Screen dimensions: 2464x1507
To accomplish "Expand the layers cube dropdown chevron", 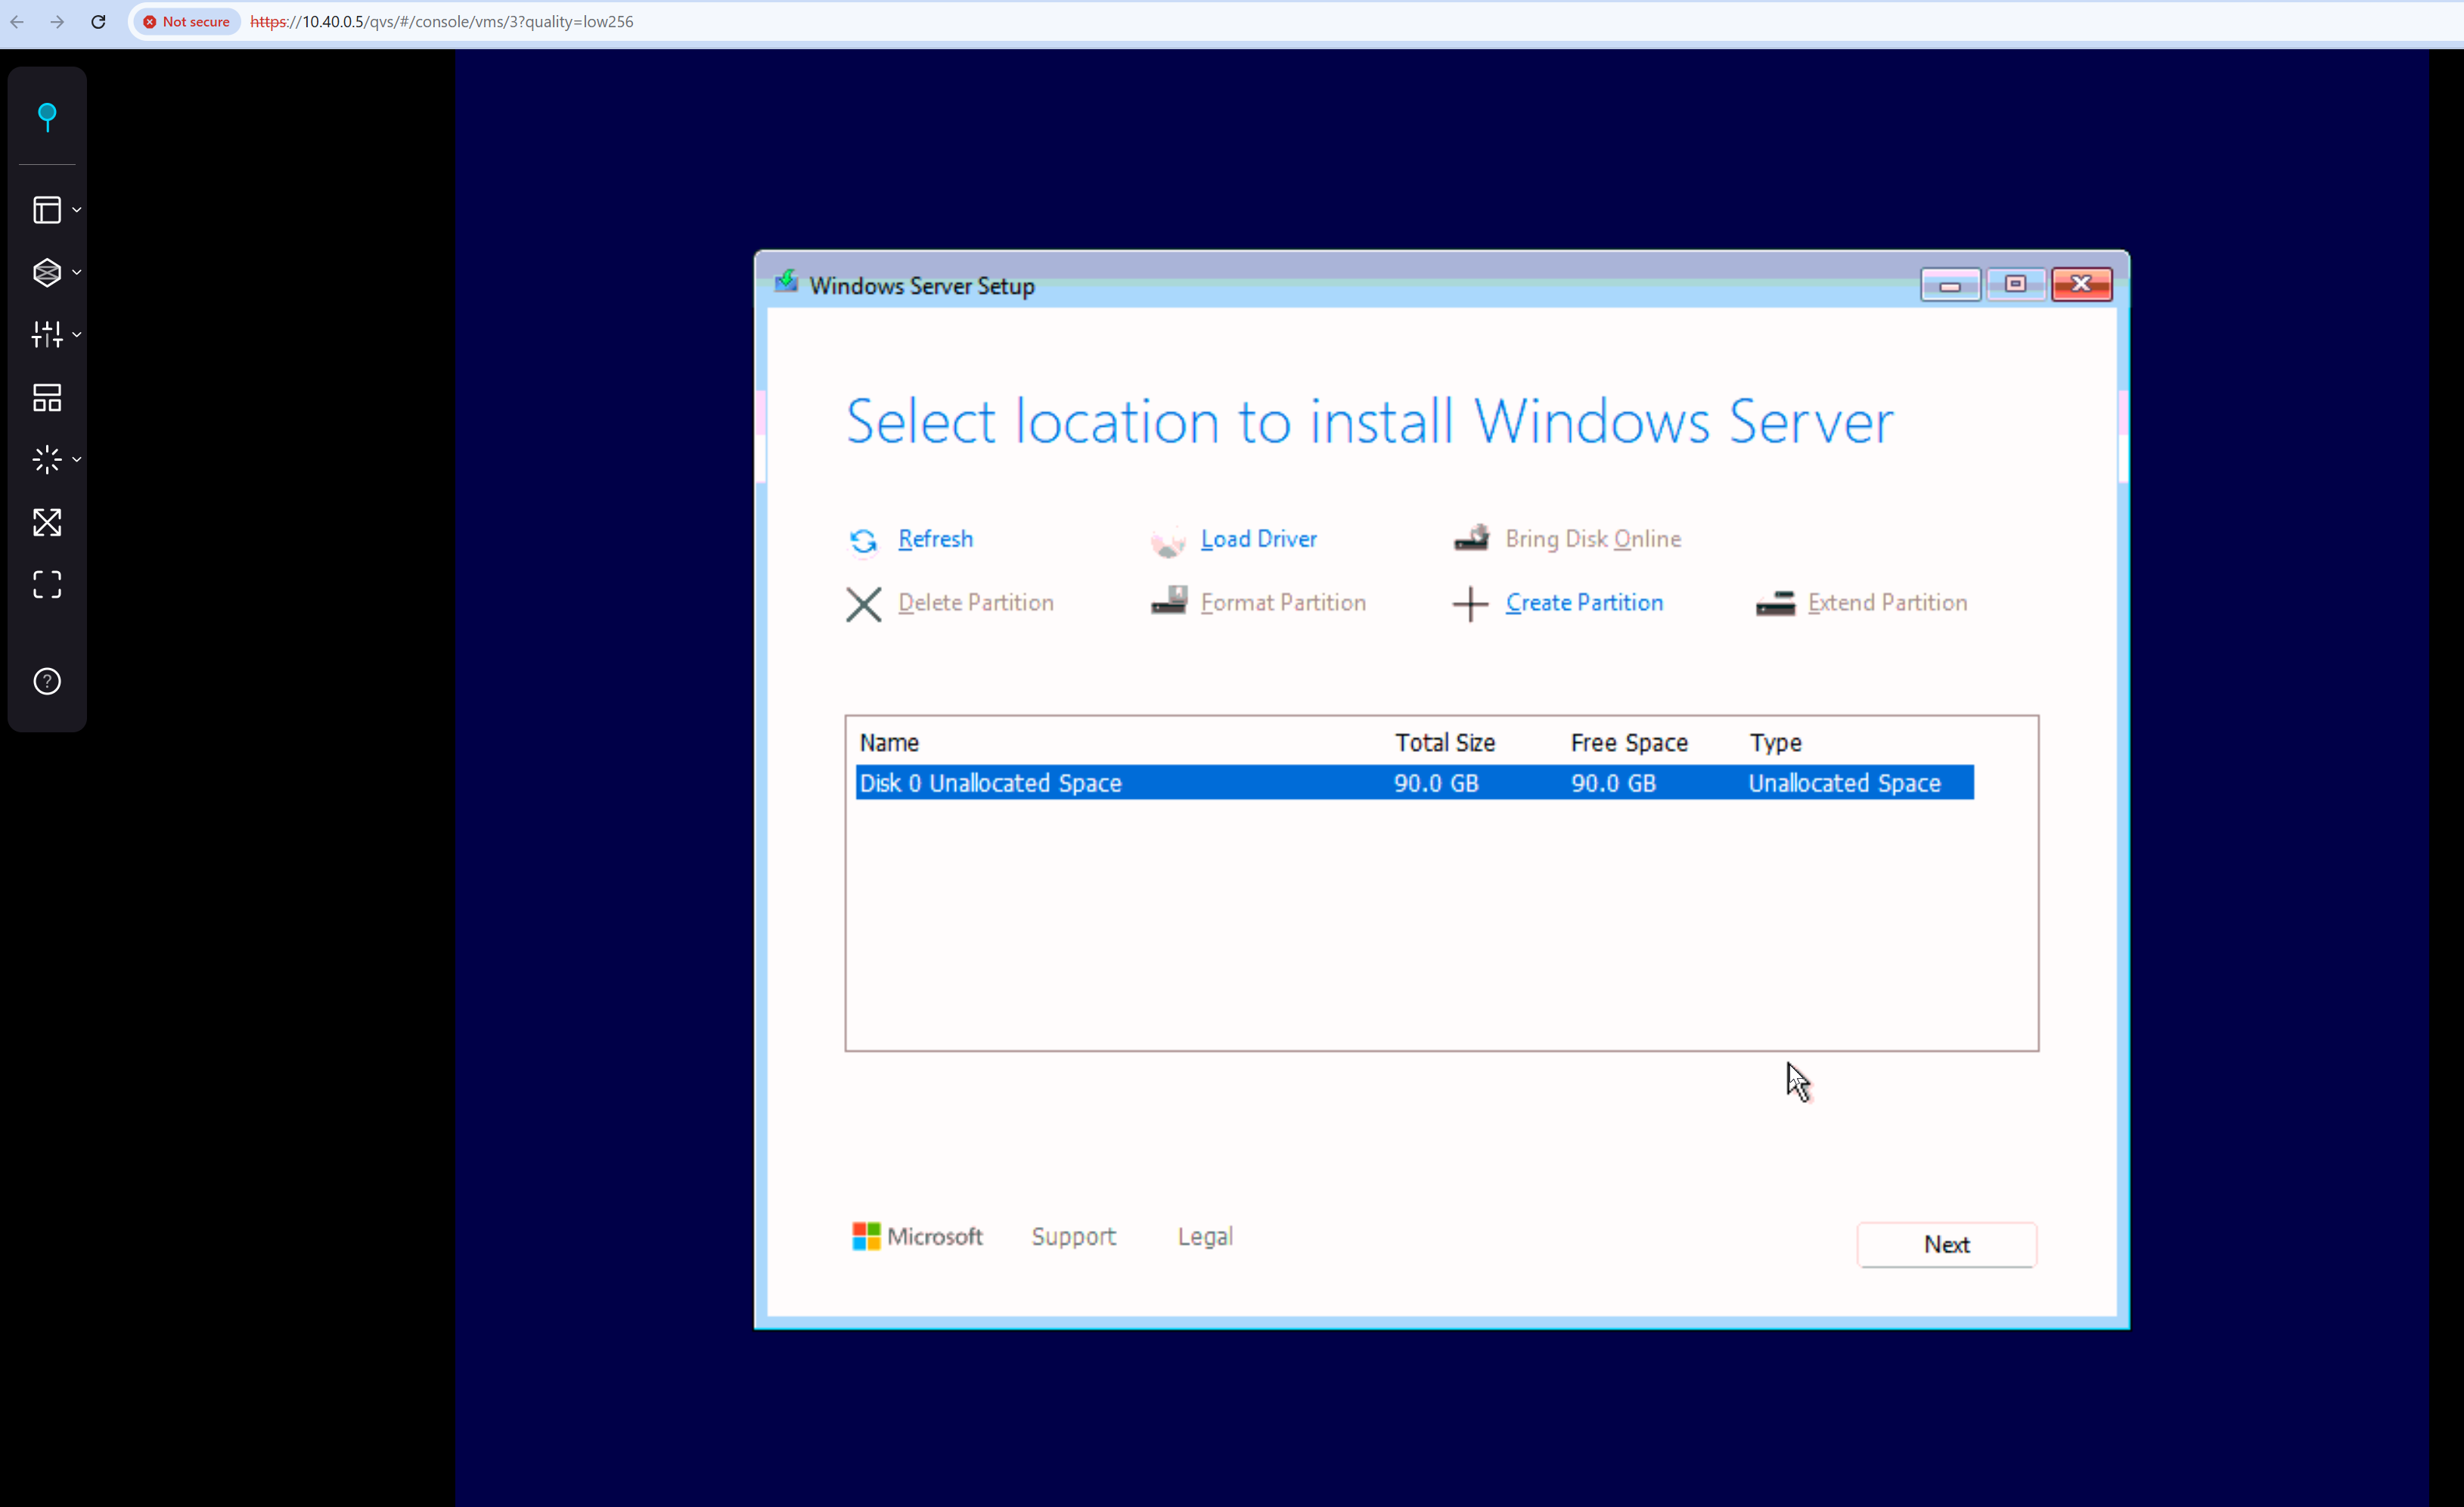I will pyautogui.click(x=77, y=272).
